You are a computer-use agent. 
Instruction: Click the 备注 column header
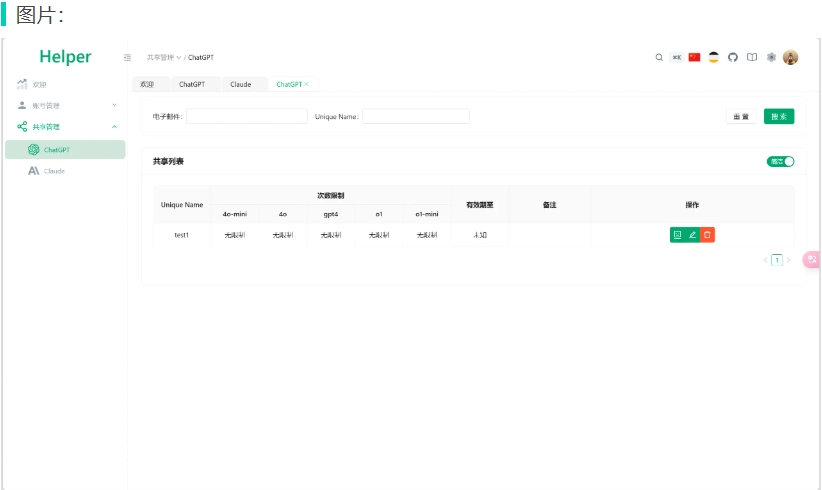[x=549, y=205]
